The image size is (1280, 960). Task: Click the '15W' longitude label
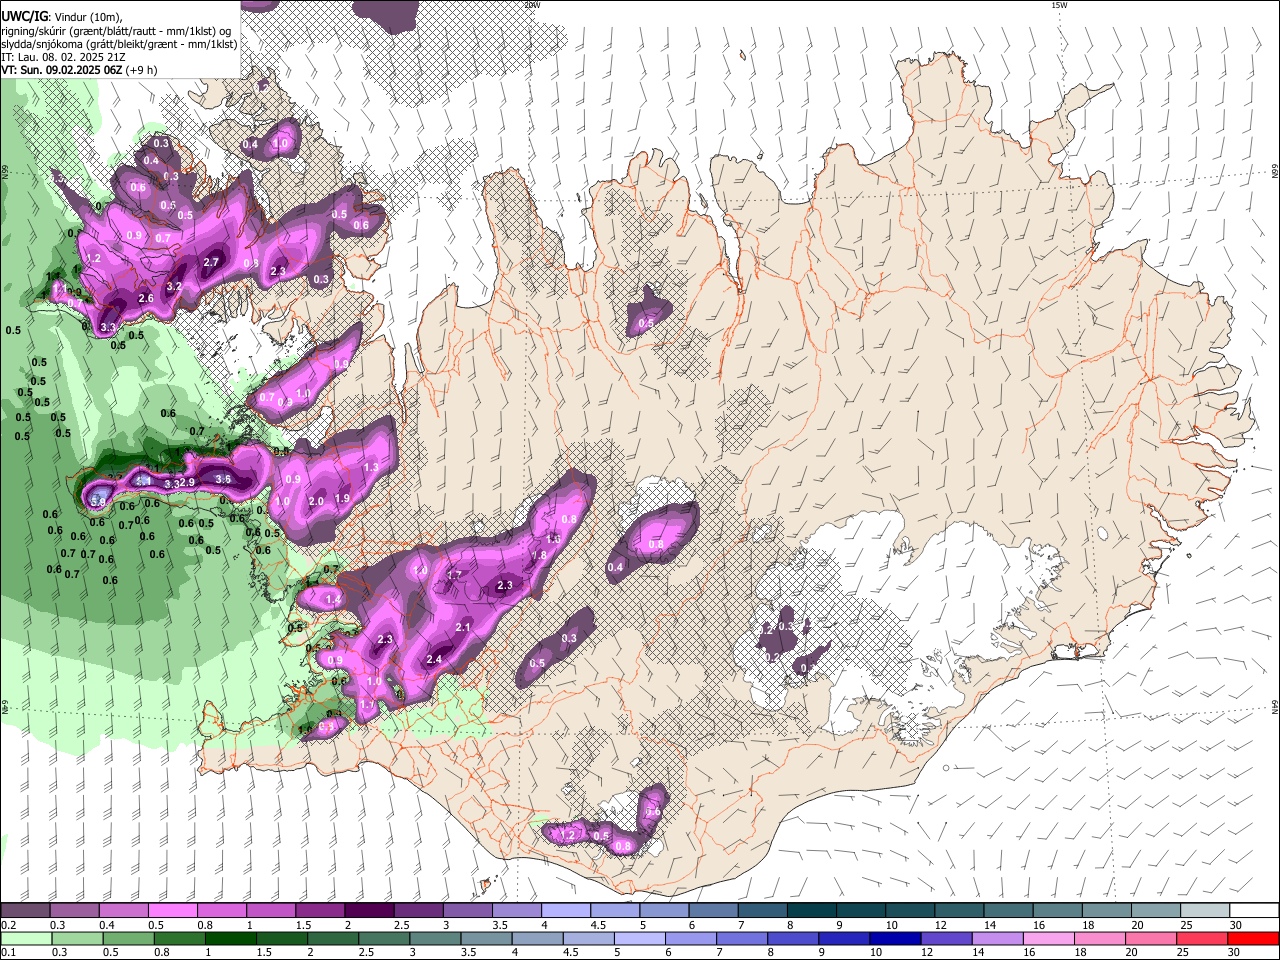pyautogui.click(x=1059, y=5)
